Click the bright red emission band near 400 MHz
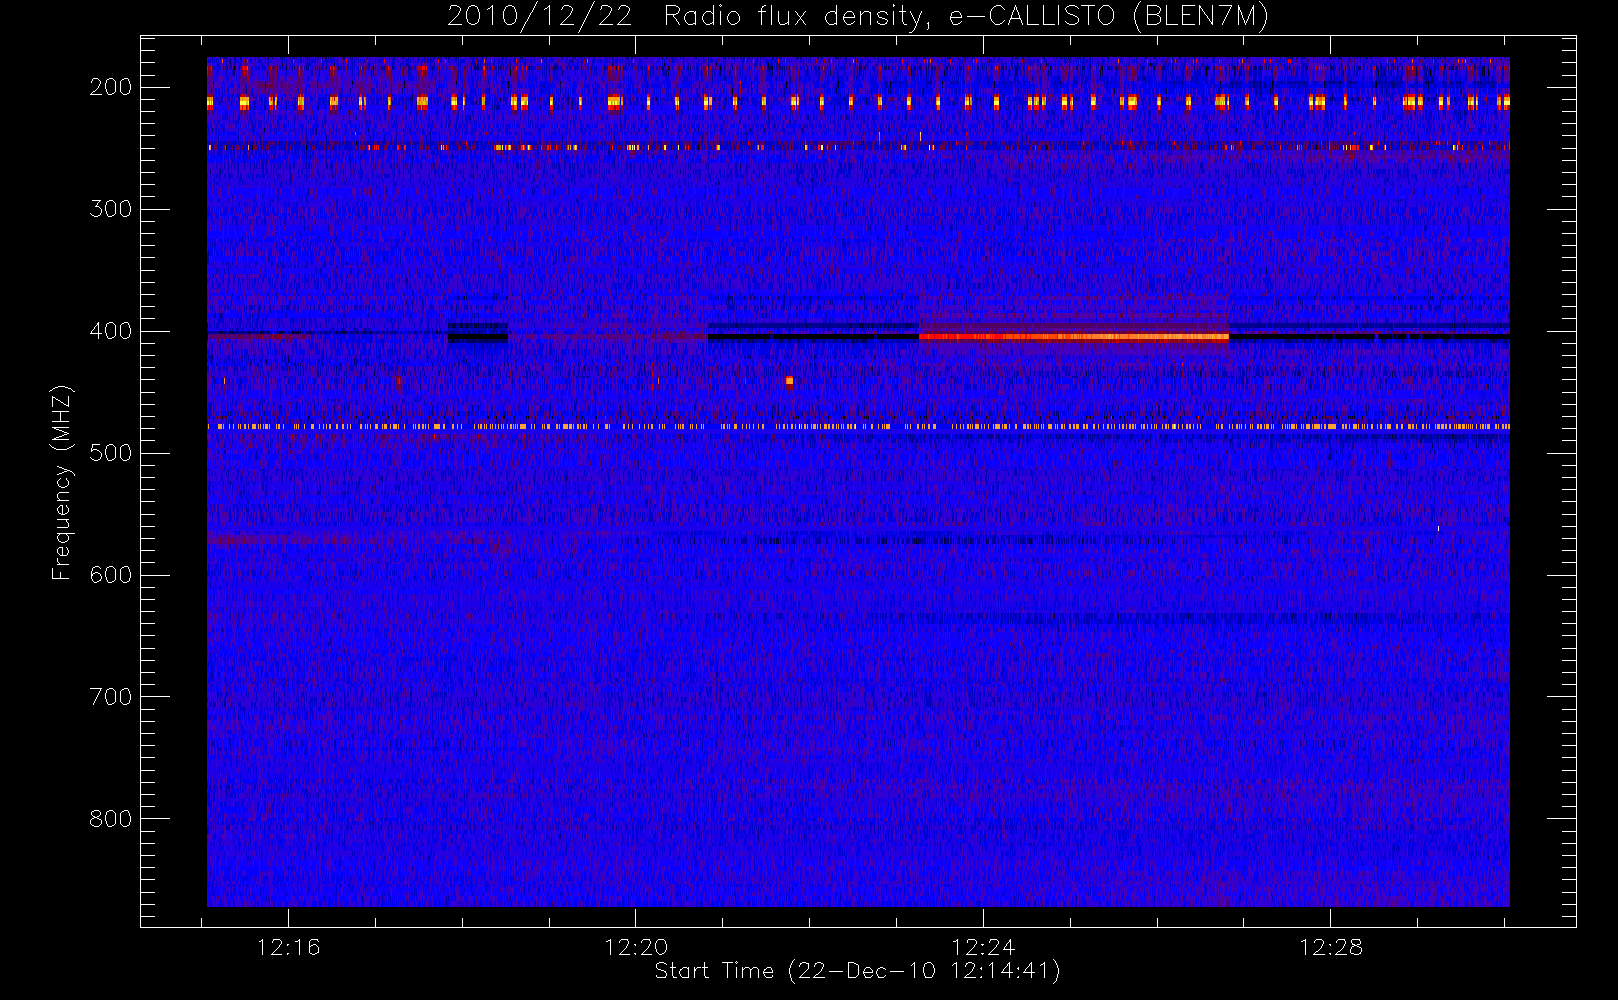Image resolution: width=1618 pixels, height=1000 pixels. pyautogui.click(x=1074, y=336)
